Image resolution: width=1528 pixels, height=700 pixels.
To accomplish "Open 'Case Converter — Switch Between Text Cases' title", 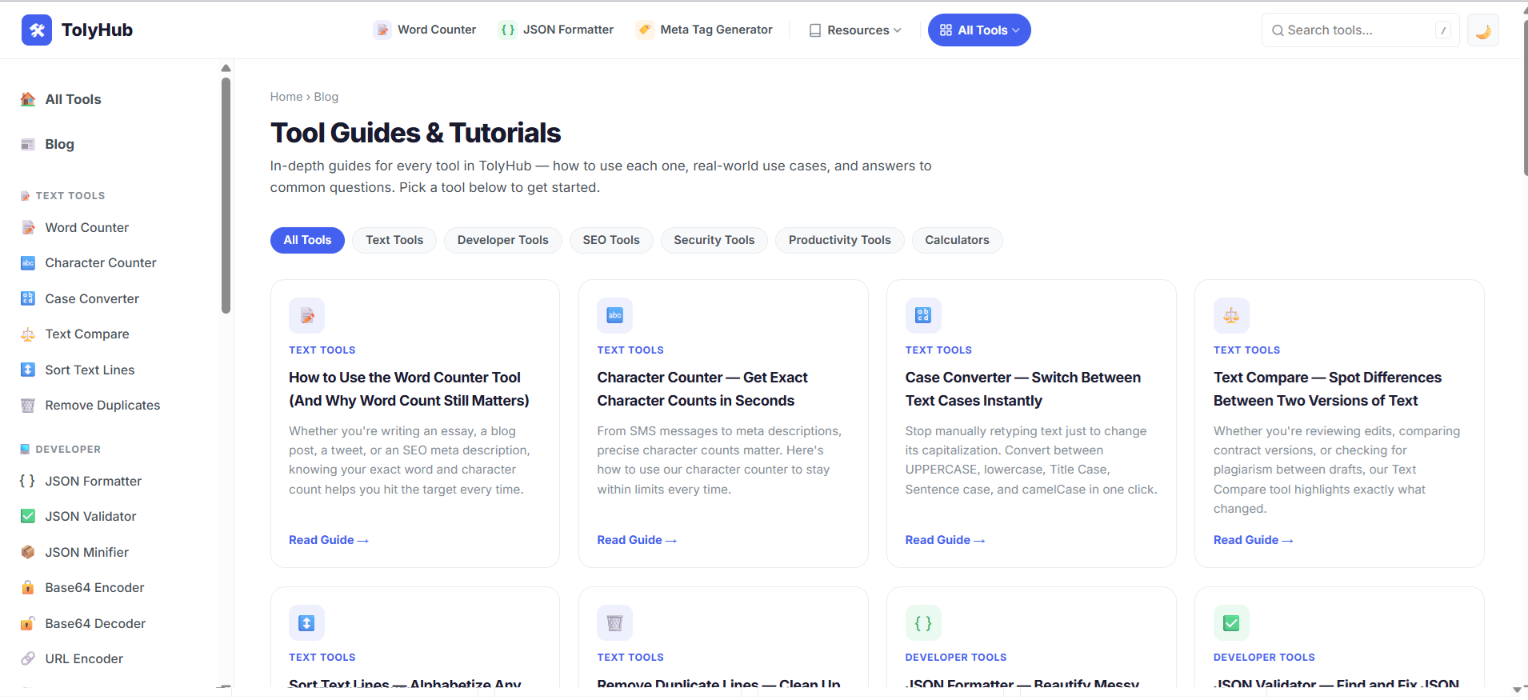I will click(x=1023, y=389).
